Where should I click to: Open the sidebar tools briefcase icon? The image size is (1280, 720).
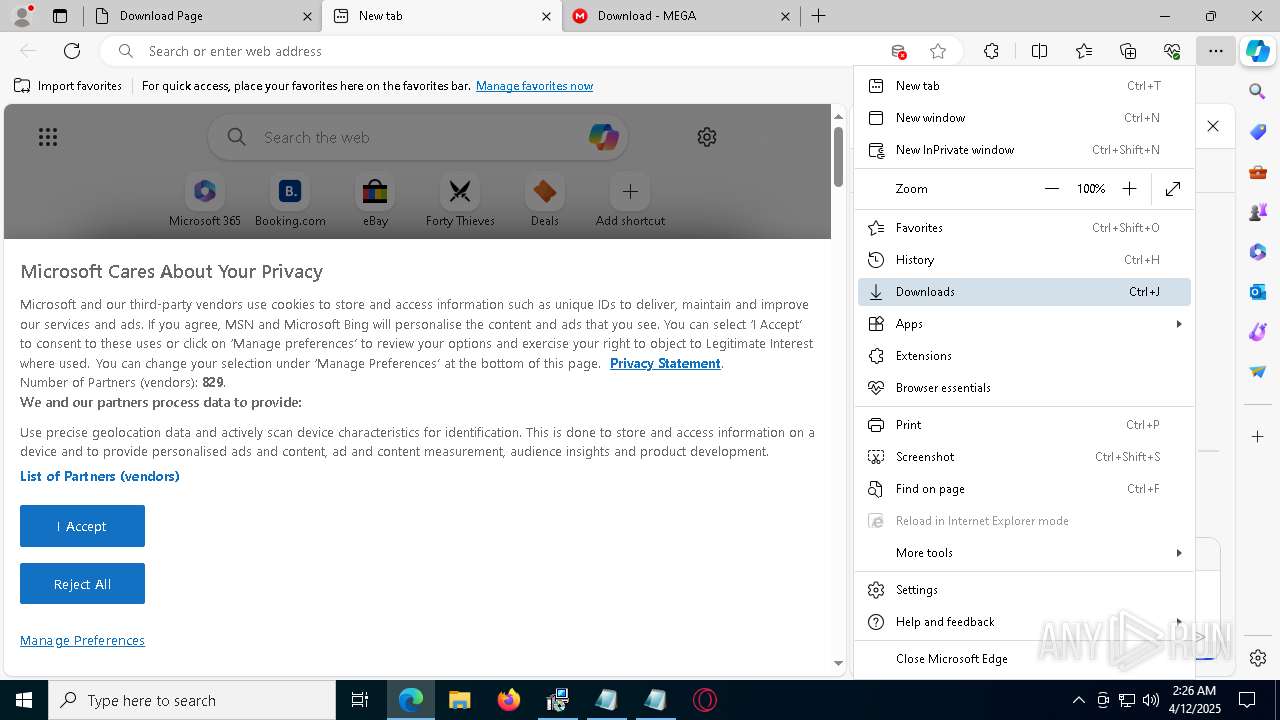[1258, 172]
